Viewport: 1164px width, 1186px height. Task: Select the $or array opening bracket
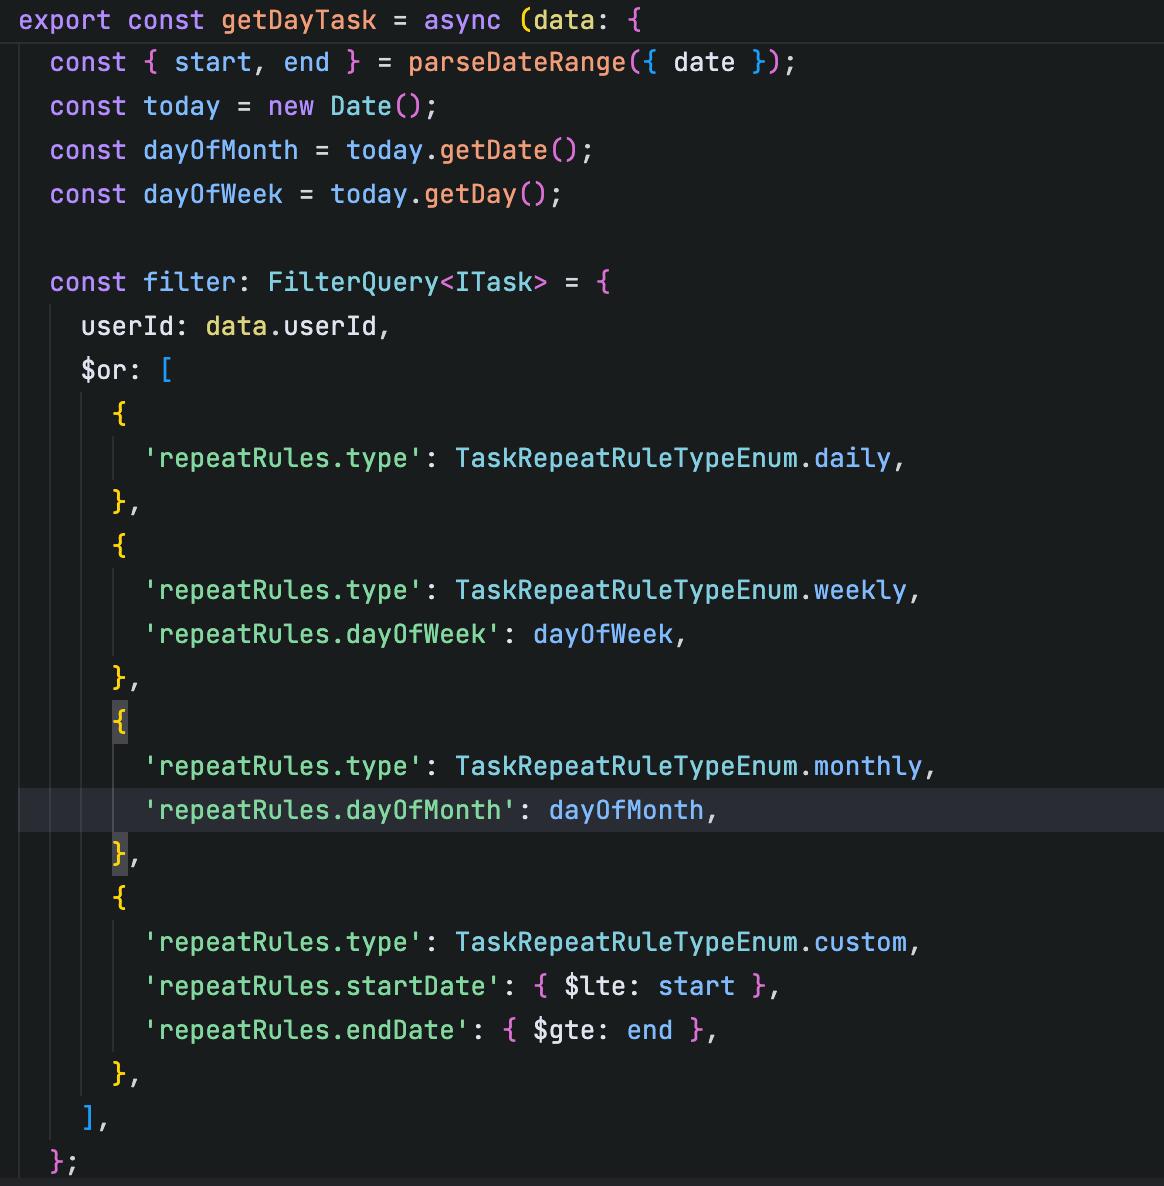point(167,369)
